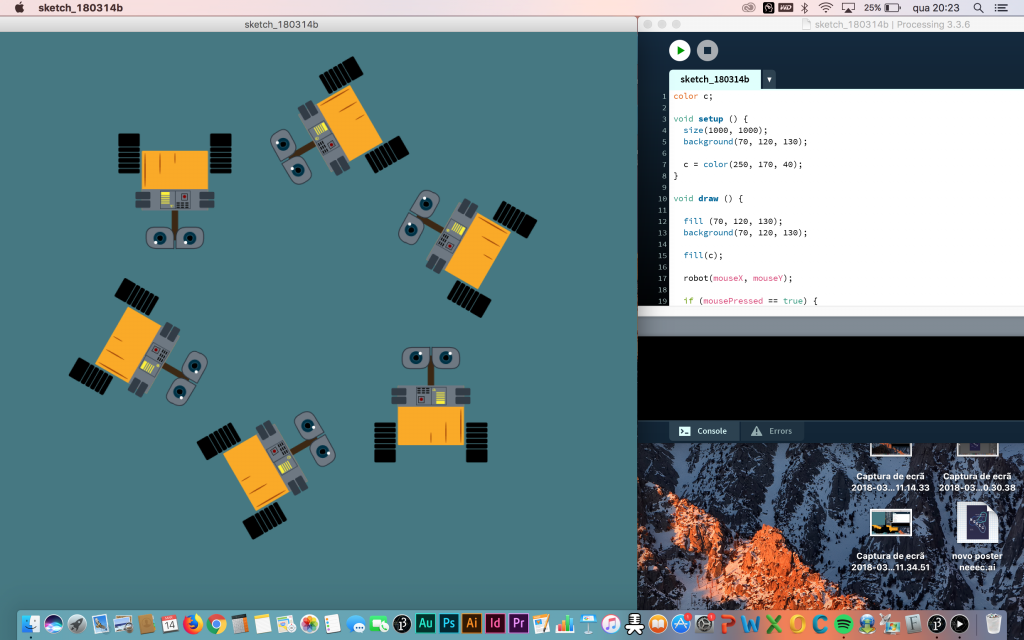Select the novo poster neeec.ai file
This screenshot has height=640, width=1024.
pyautogui.click(x=977, y=537)
